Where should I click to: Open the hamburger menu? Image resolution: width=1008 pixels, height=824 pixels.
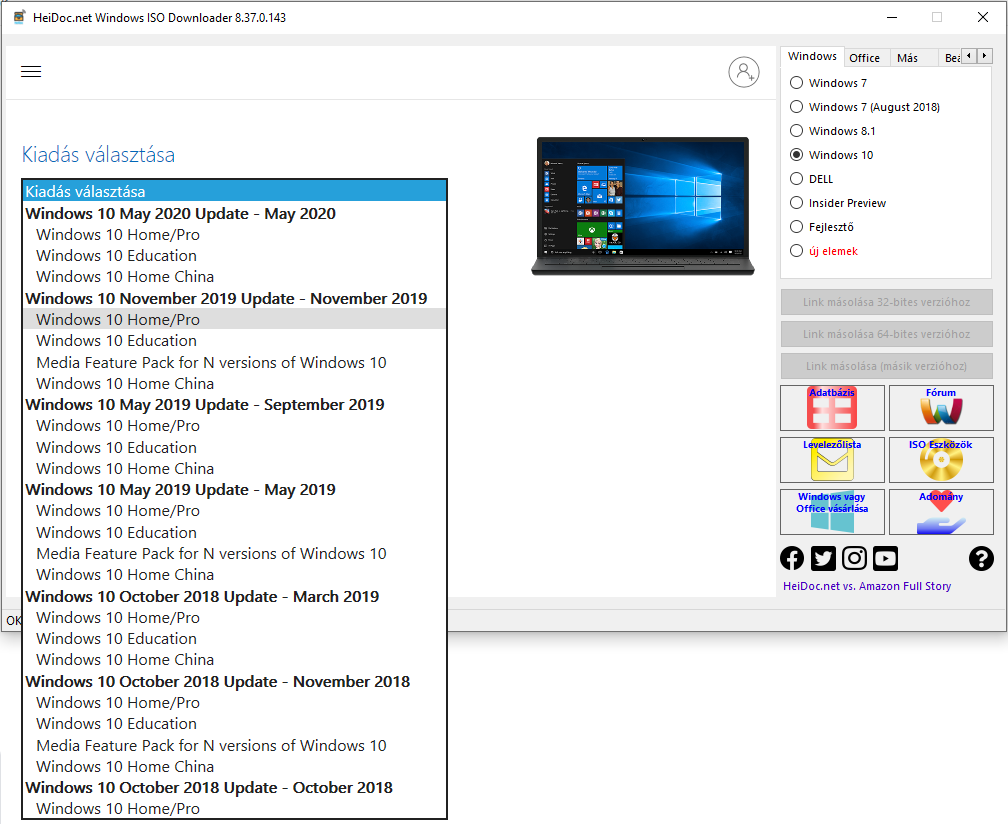click(x=31, y=71)
